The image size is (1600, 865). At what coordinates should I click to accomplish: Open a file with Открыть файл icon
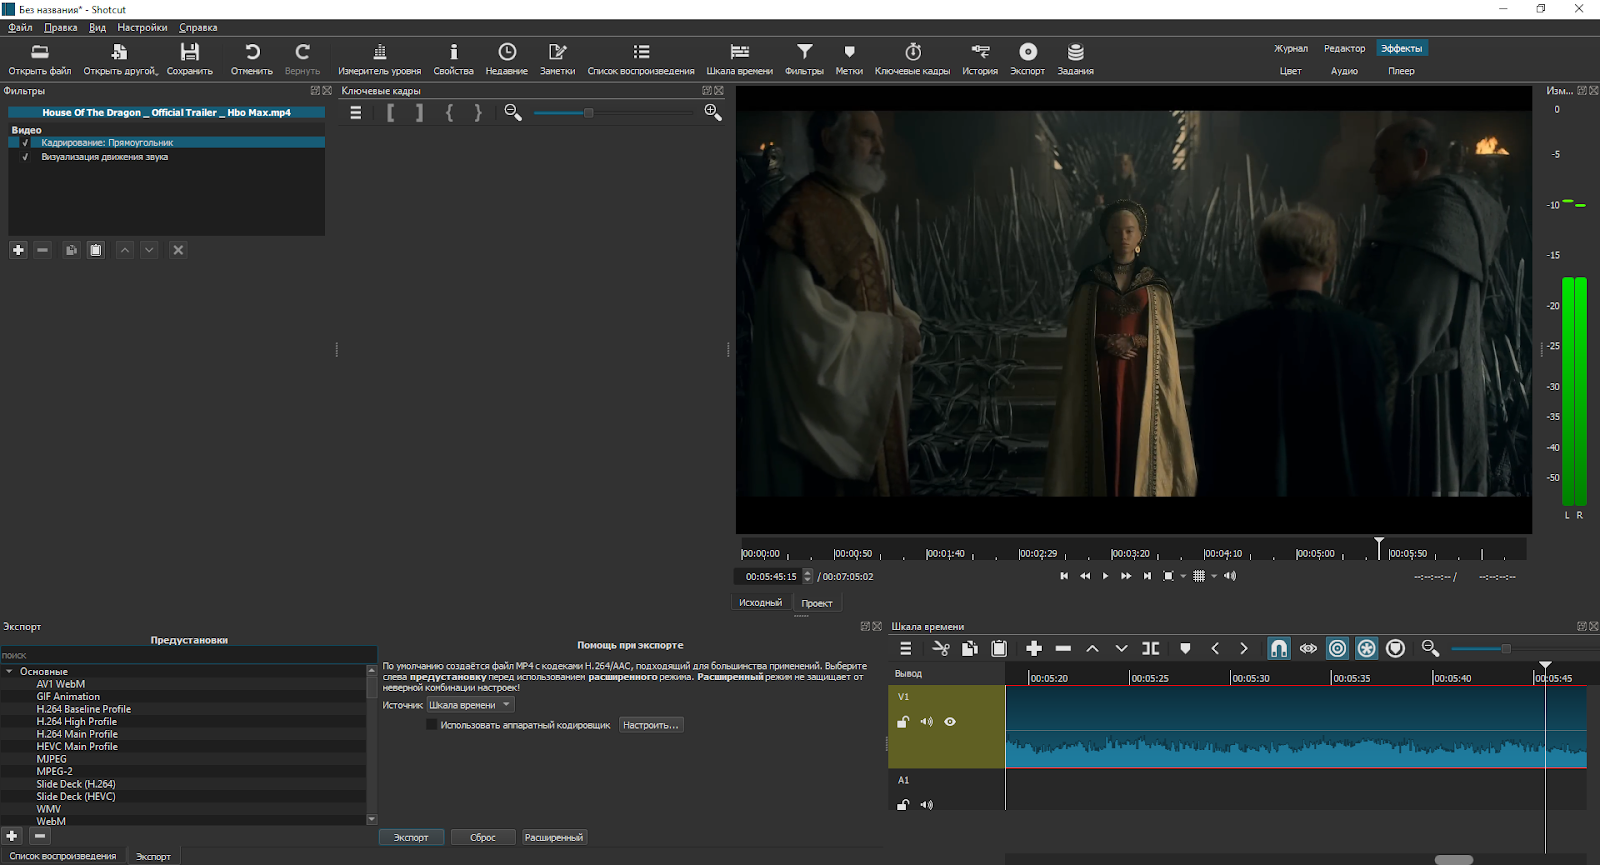(x=40, y=59)
